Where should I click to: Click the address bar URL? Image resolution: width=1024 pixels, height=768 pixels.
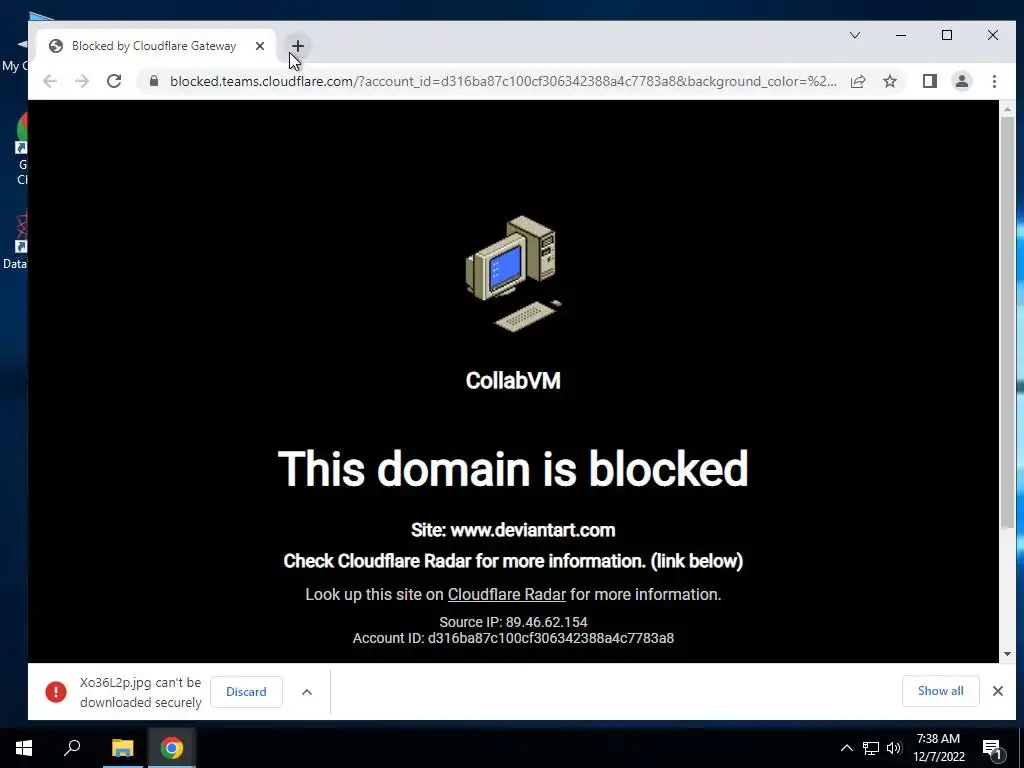click(x=503, y=81)
